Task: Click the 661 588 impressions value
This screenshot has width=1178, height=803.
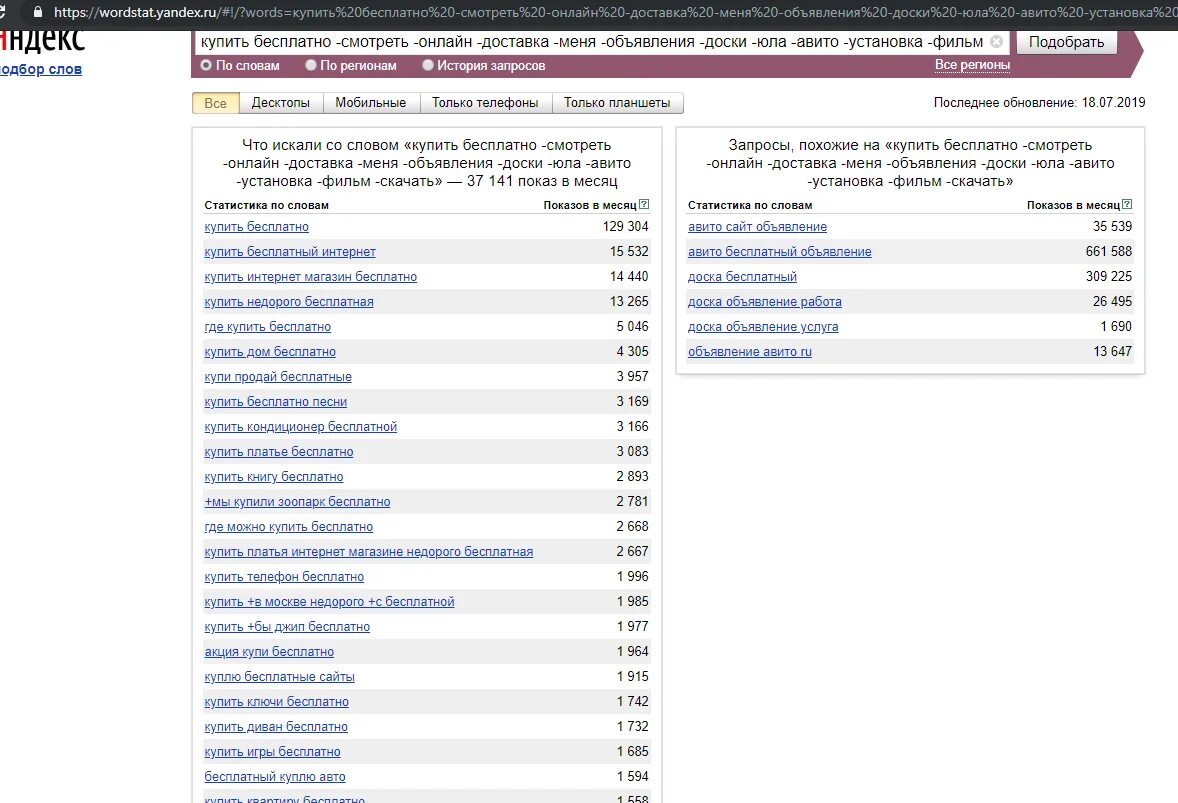Action: pos(1109,252)
